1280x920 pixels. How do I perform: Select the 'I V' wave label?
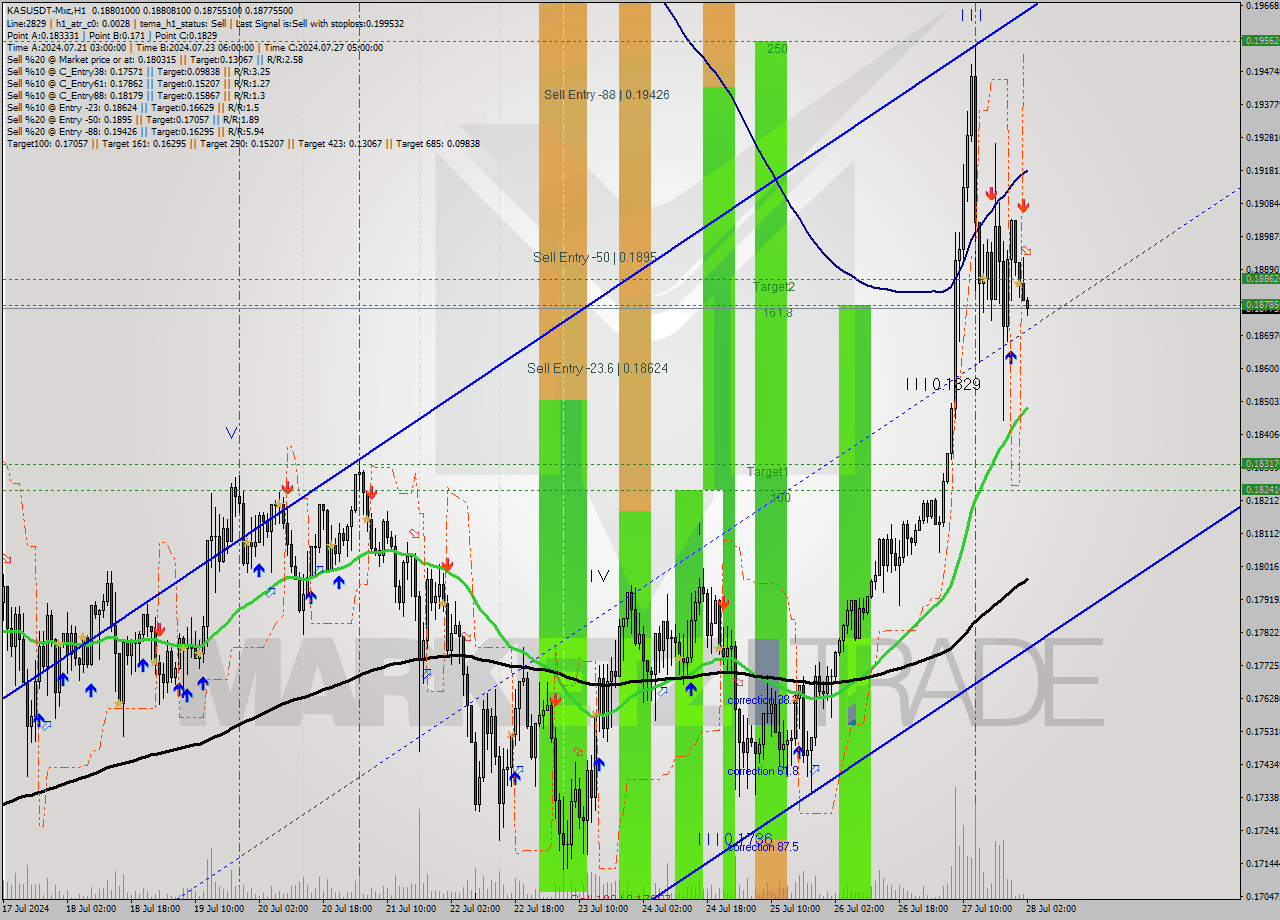(x=599, y=575)
